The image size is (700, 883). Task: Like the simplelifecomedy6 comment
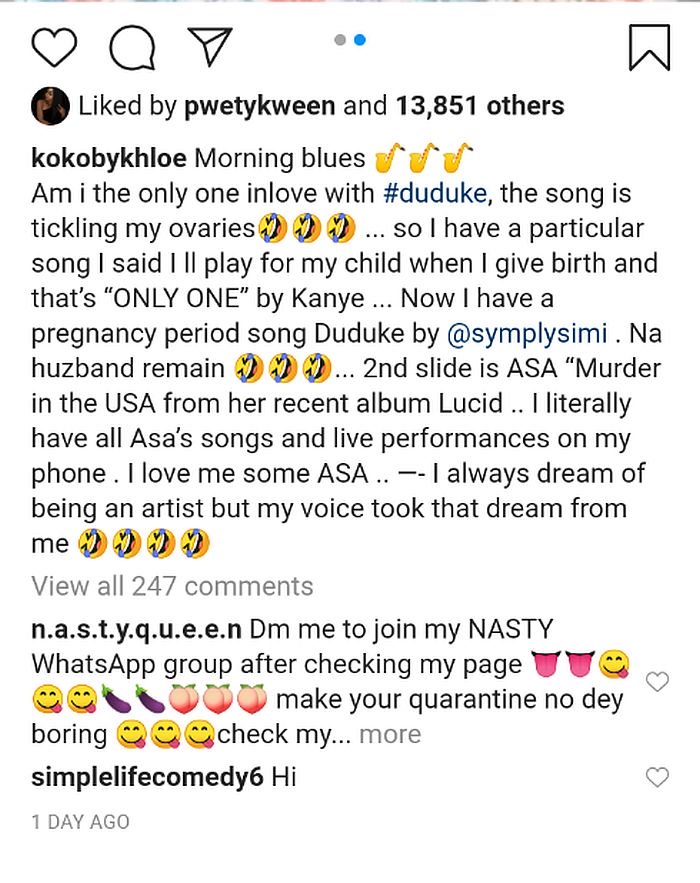(657, 778)
